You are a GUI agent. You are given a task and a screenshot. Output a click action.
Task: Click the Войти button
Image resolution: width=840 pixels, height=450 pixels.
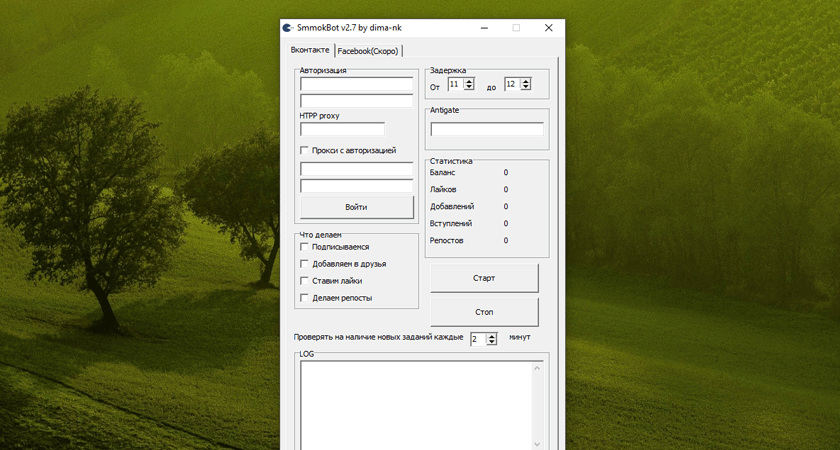point(356,207)
